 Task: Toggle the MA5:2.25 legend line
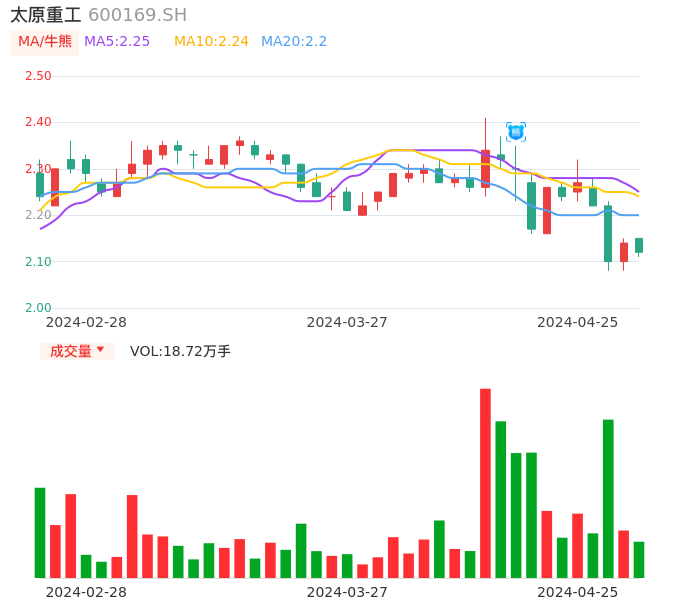(x=117, y=42)
